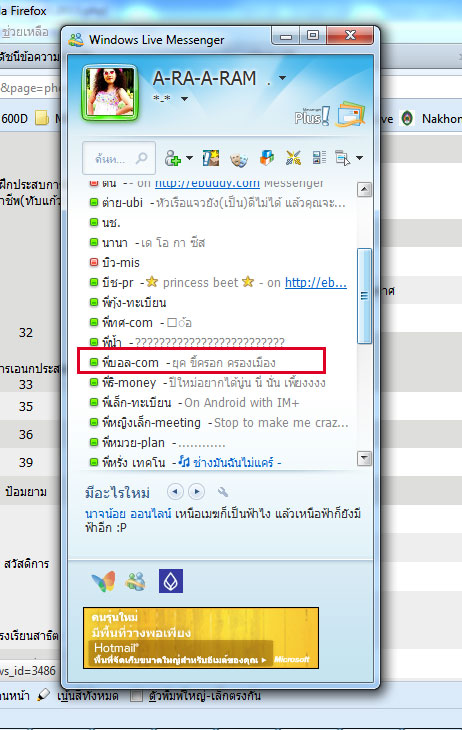Open the Add contact dropdown arrow
The width and height of the screenshot is (462, 730).
click(x=190, y=158)
